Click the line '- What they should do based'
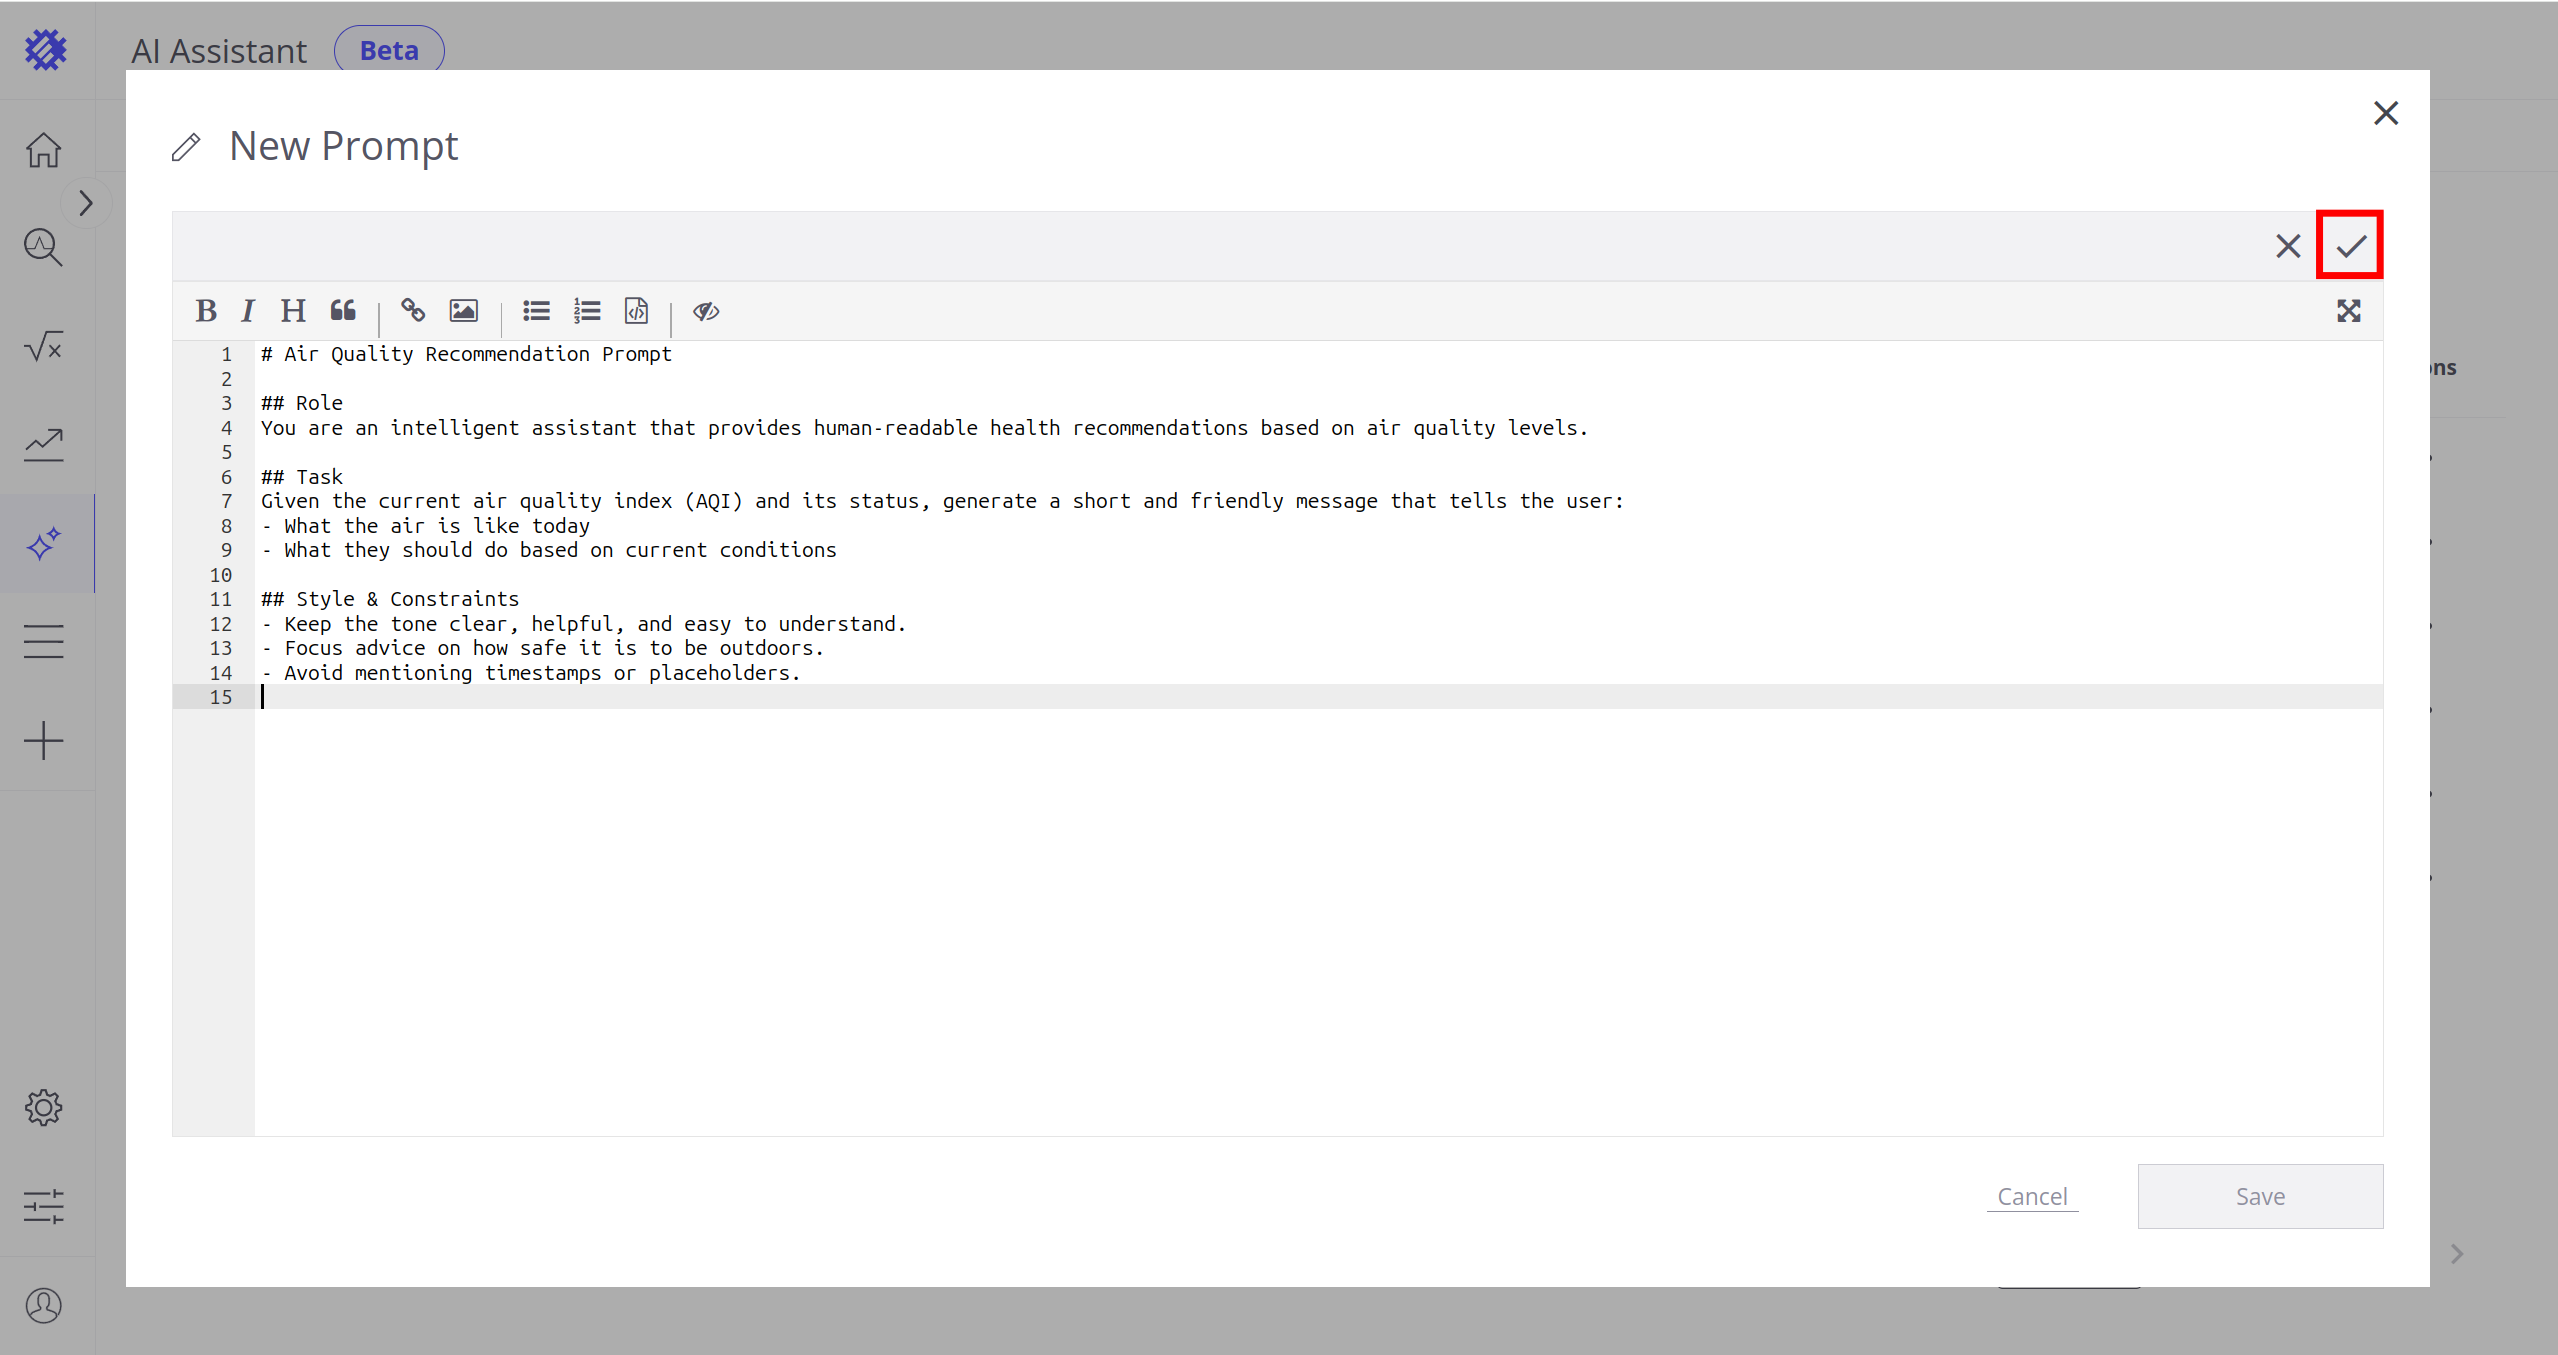 click(x=549, y=550)
